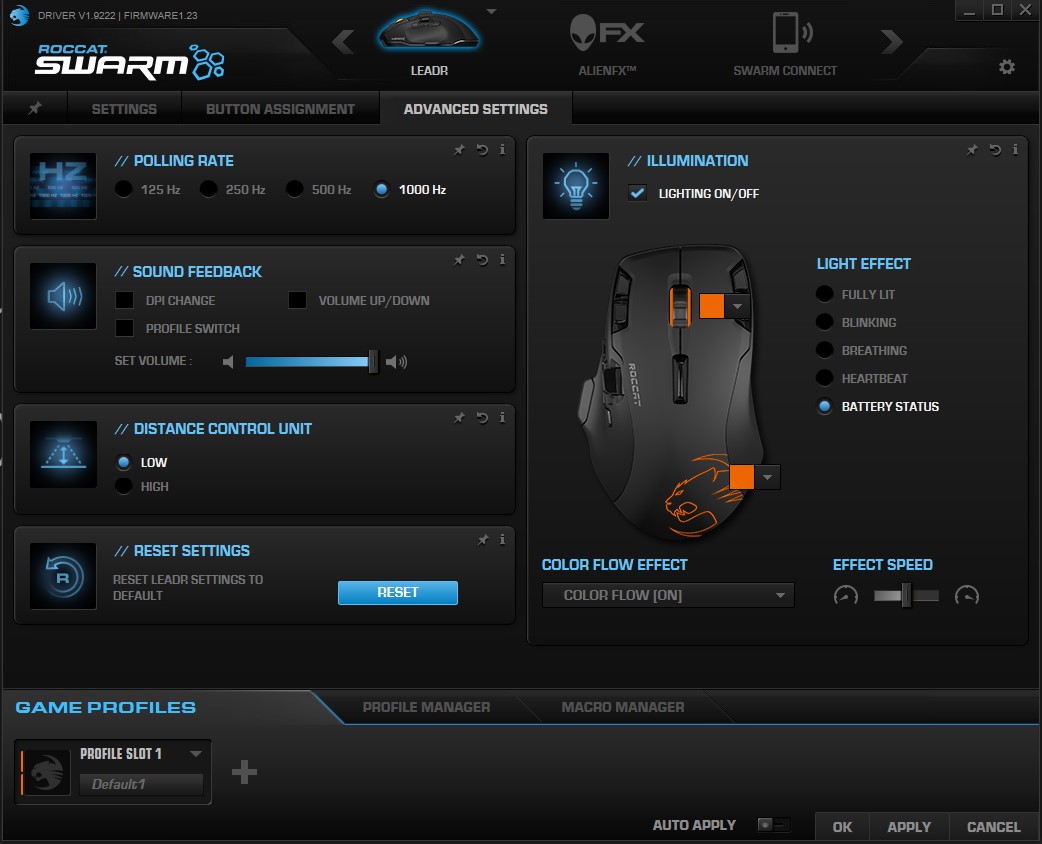Show info for the Sound Feedback panel
Screen dimensions: 1042x844
point(502,260)
